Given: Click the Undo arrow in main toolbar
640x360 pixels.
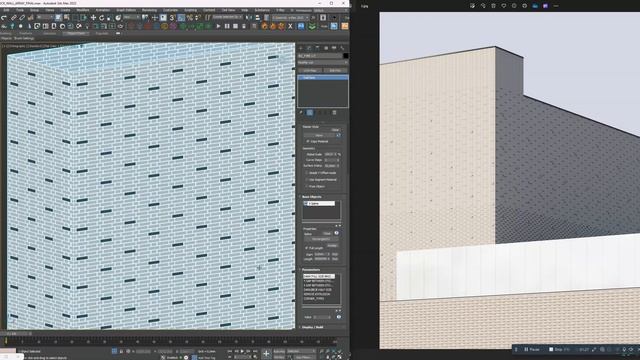Looking at the screenshot, I should coord(4,18).
